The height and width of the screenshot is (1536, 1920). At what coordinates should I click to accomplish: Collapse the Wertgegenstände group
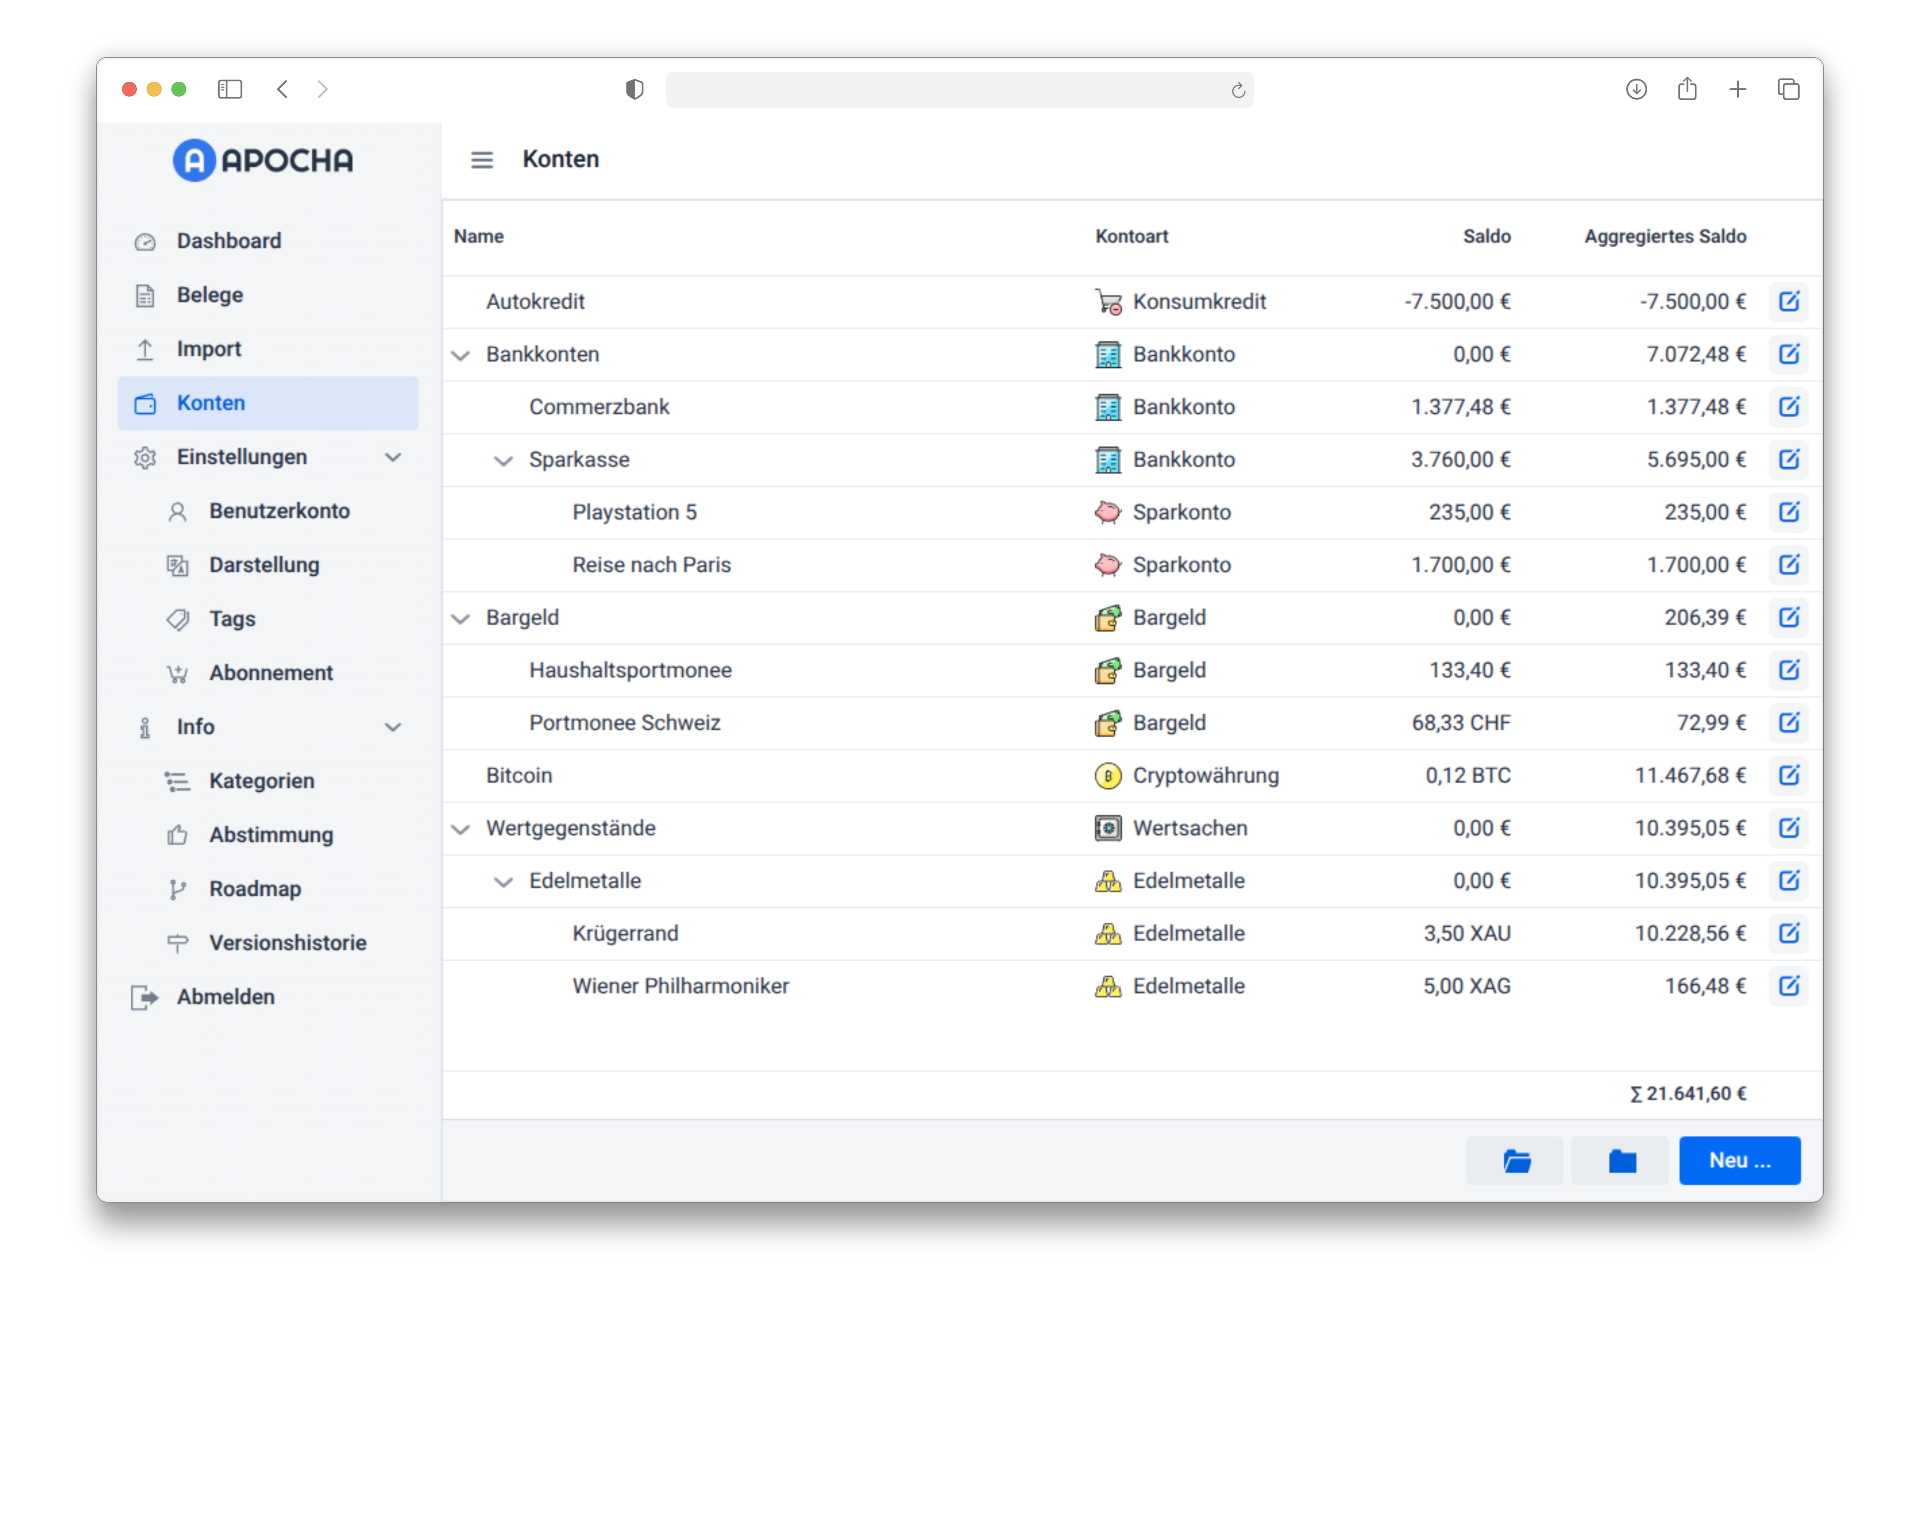point(461,829)
